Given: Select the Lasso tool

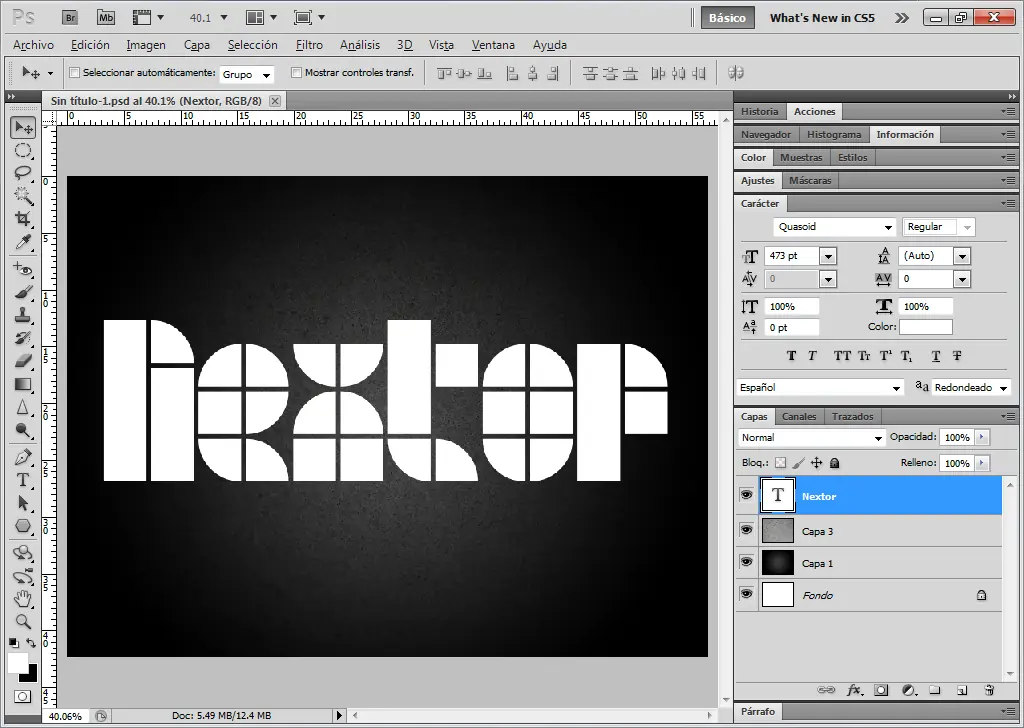Looking at the screenshot, I should pyautogui.click(x=23, y=173).
